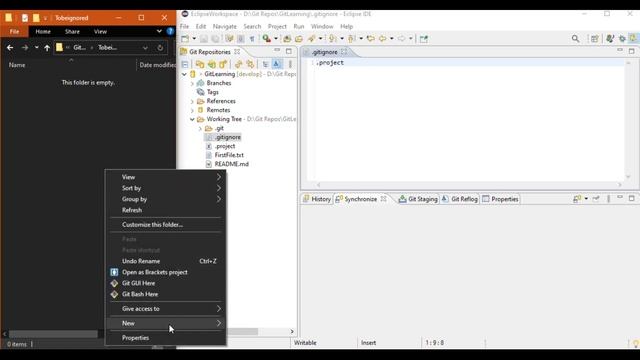
Task: Click the Next Annotation toolbar icon
Action: pos(333,39)
